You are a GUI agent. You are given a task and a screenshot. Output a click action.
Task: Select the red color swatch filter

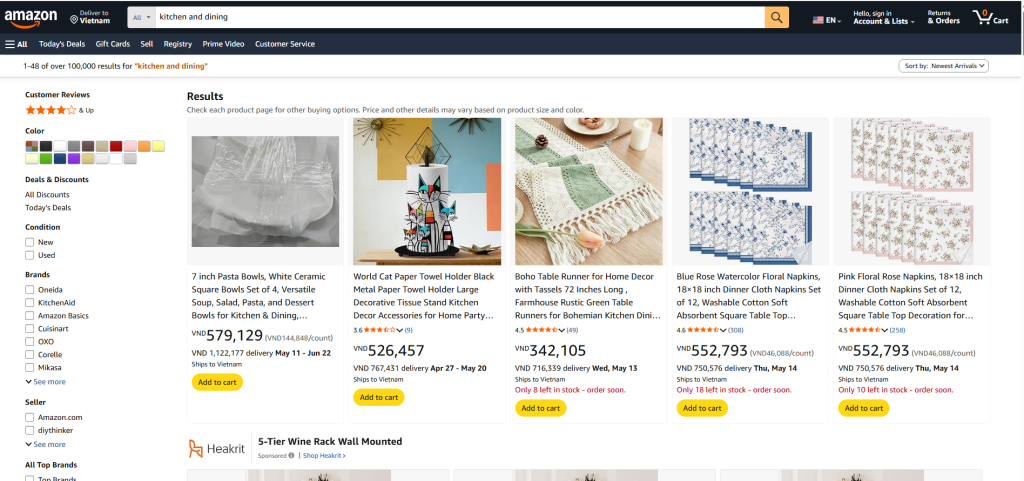[116, 146]
